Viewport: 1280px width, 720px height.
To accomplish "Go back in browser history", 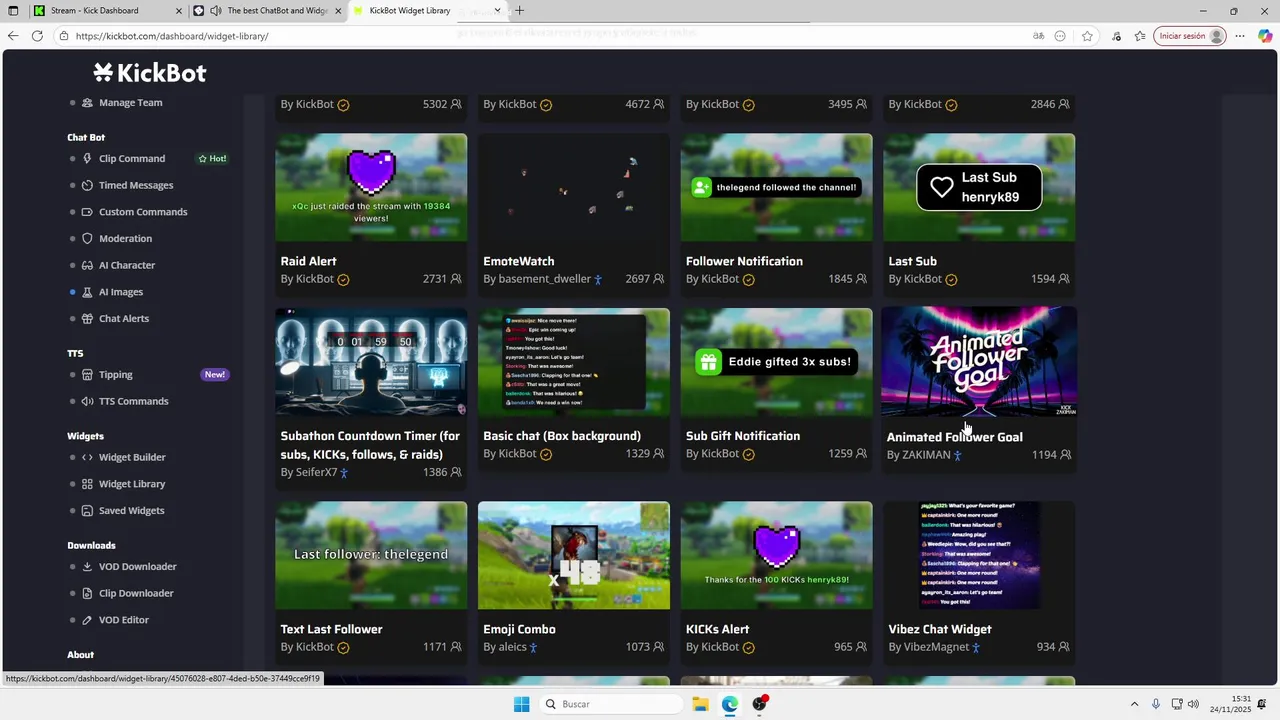I will pos(13,36).
